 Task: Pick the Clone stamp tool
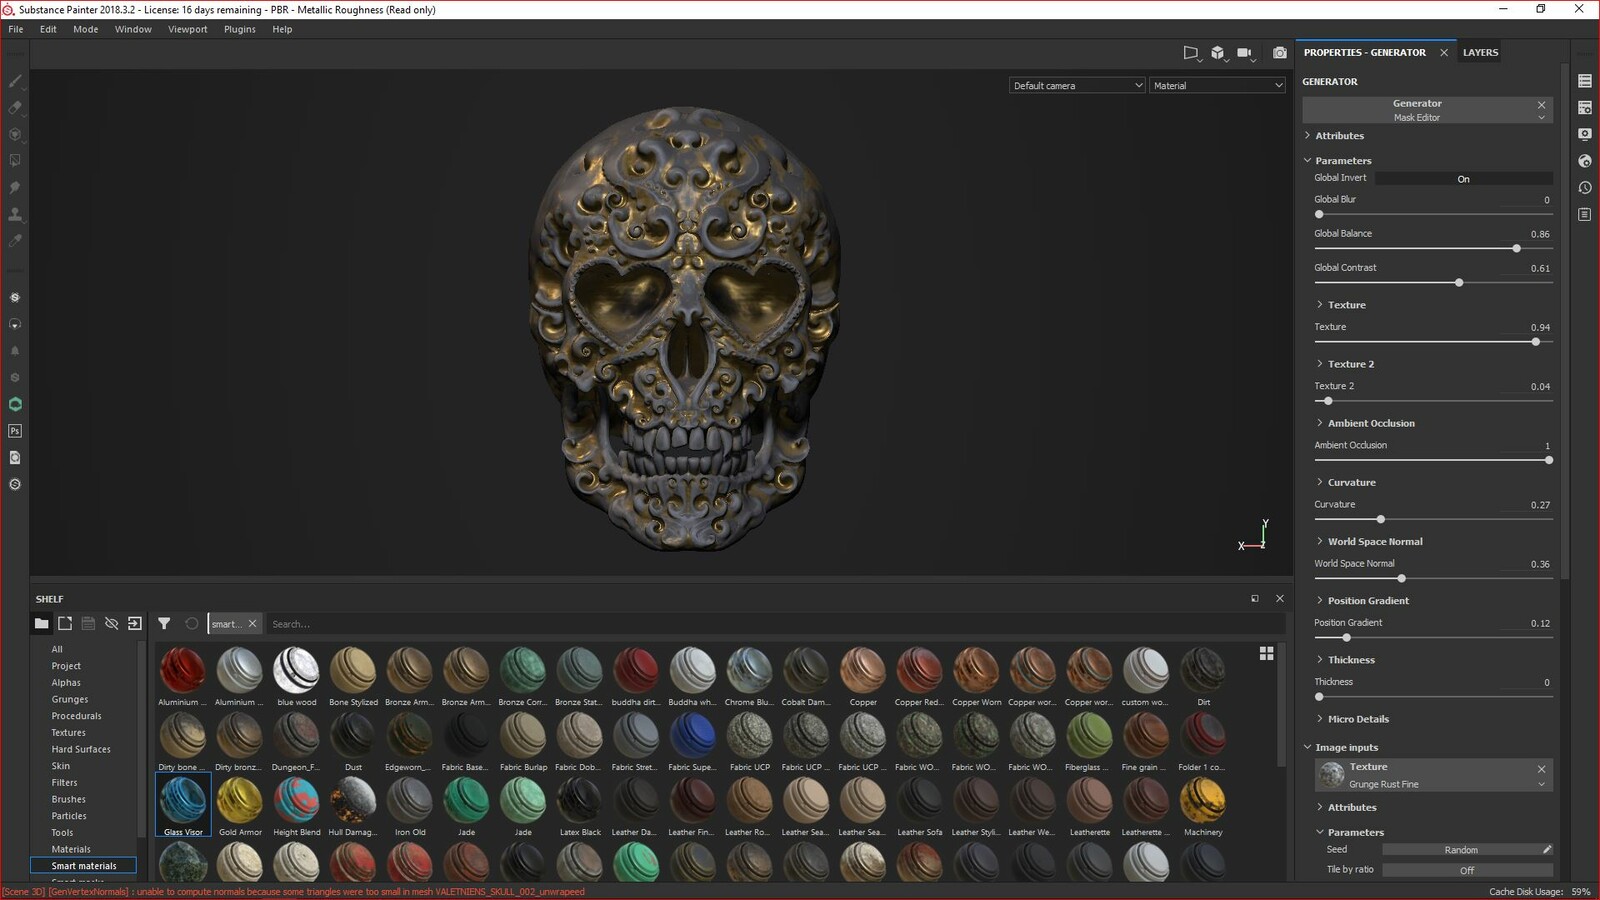pyautogui.click(x=15, y=214)
